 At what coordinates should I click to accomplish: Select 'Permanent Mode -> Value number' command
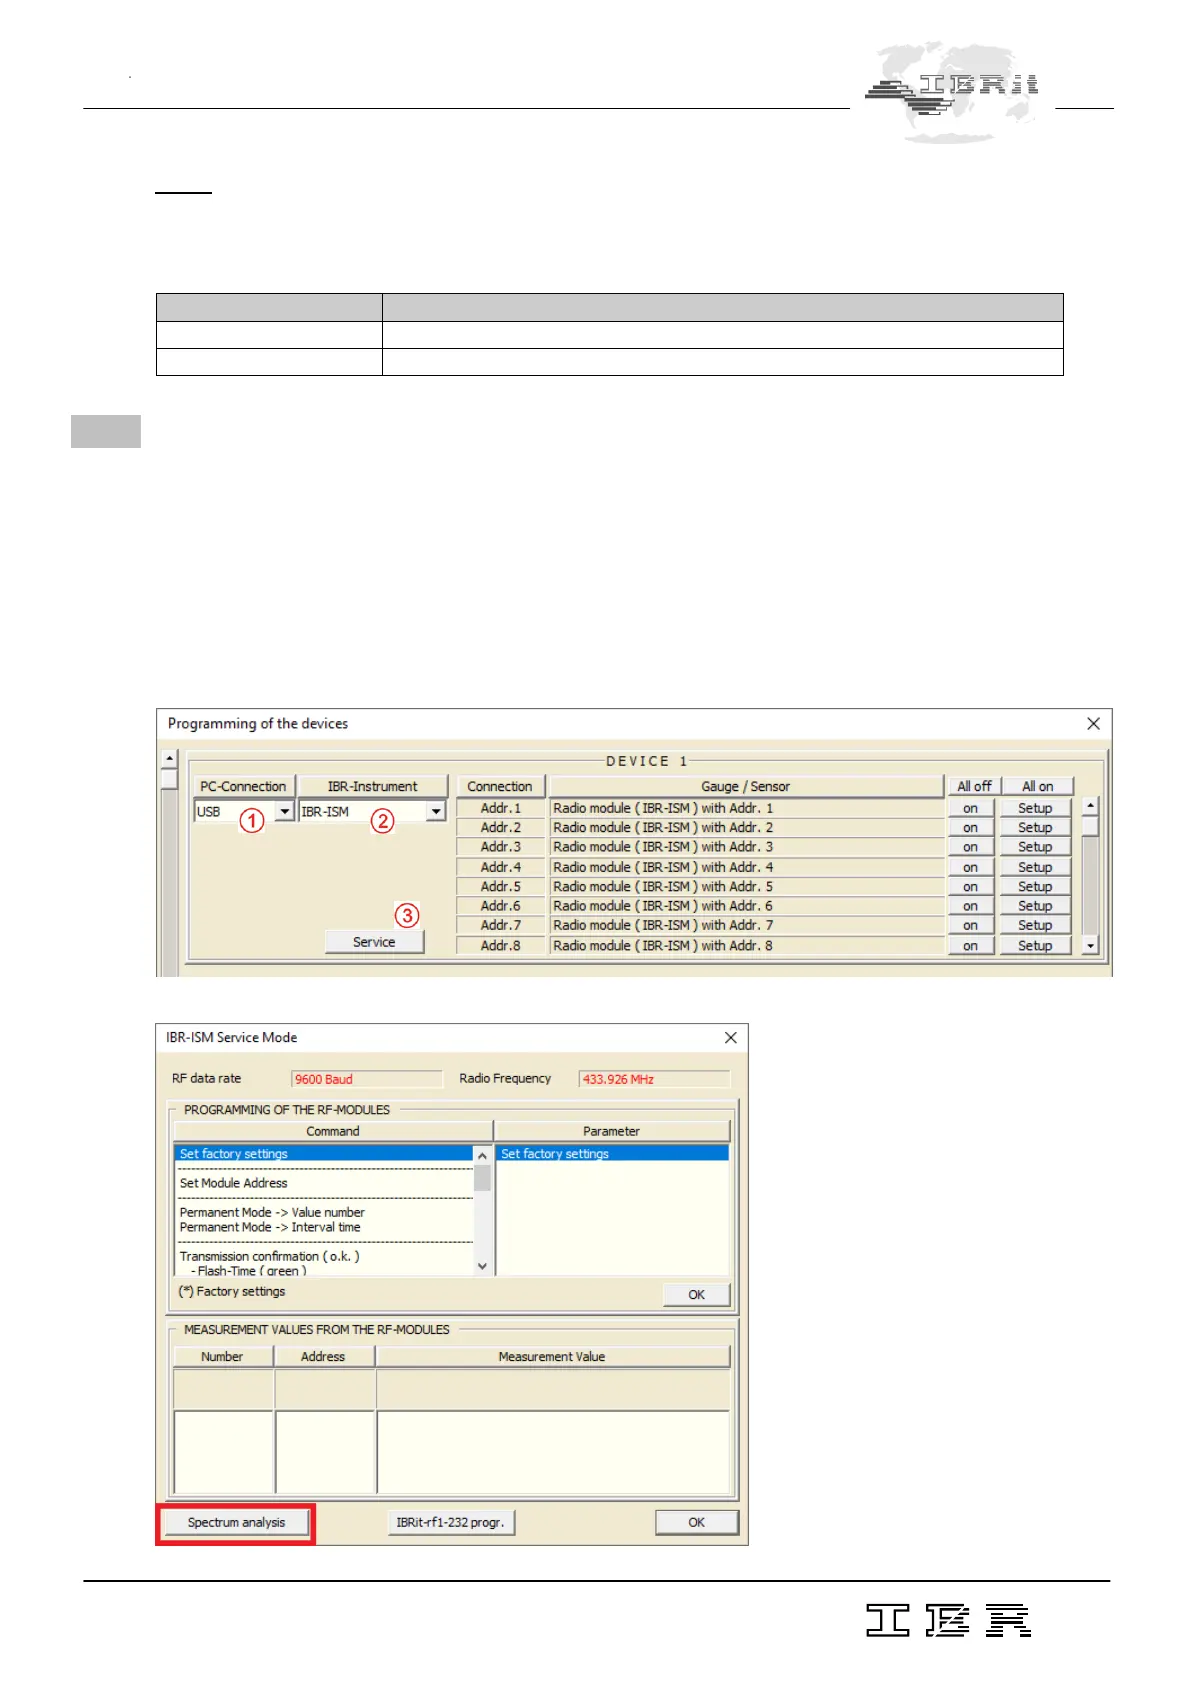click(x=272, y=1212)
